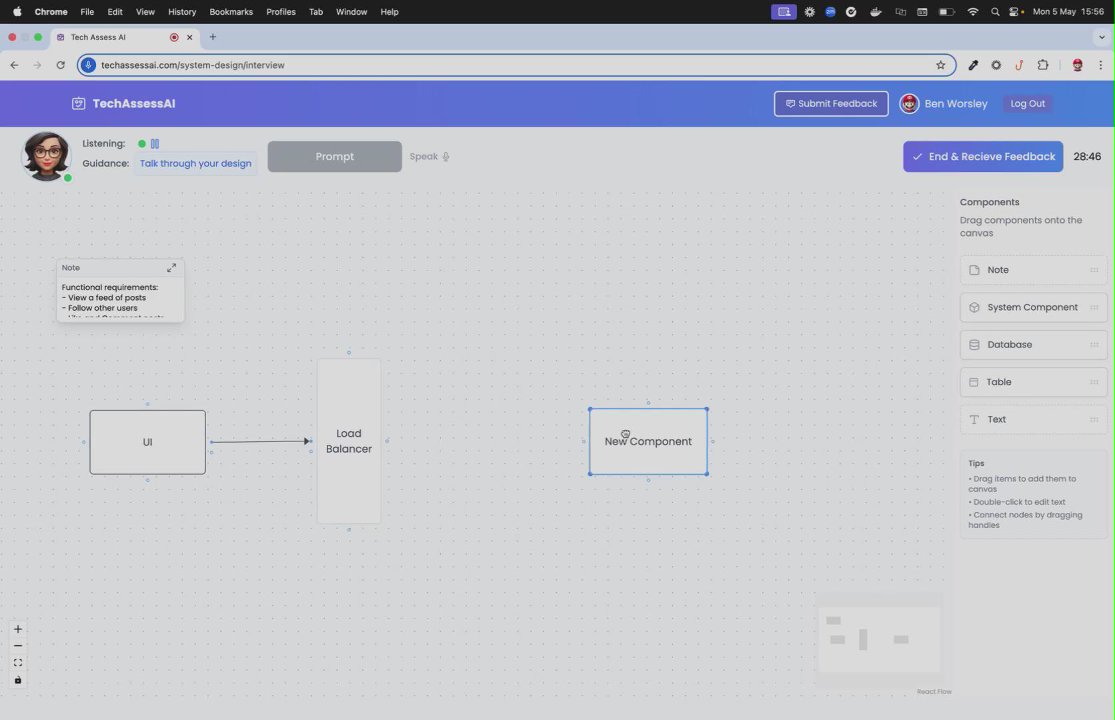
Task: Select the New Component node
Action: click(648, 441)
